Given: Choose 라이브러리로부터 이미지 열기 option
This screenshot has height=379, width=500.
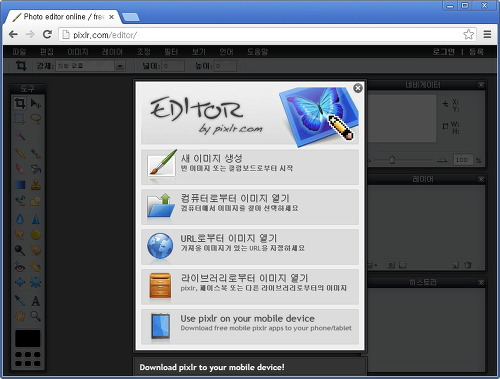Looking at the screenshot, I should coord(250,287).
